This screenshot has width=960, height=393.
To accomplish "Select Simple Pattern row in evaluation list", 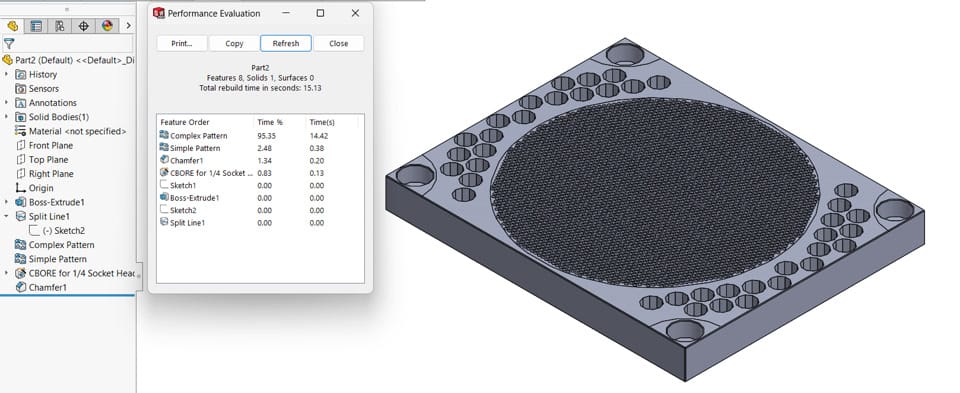I will coord(260,148).
